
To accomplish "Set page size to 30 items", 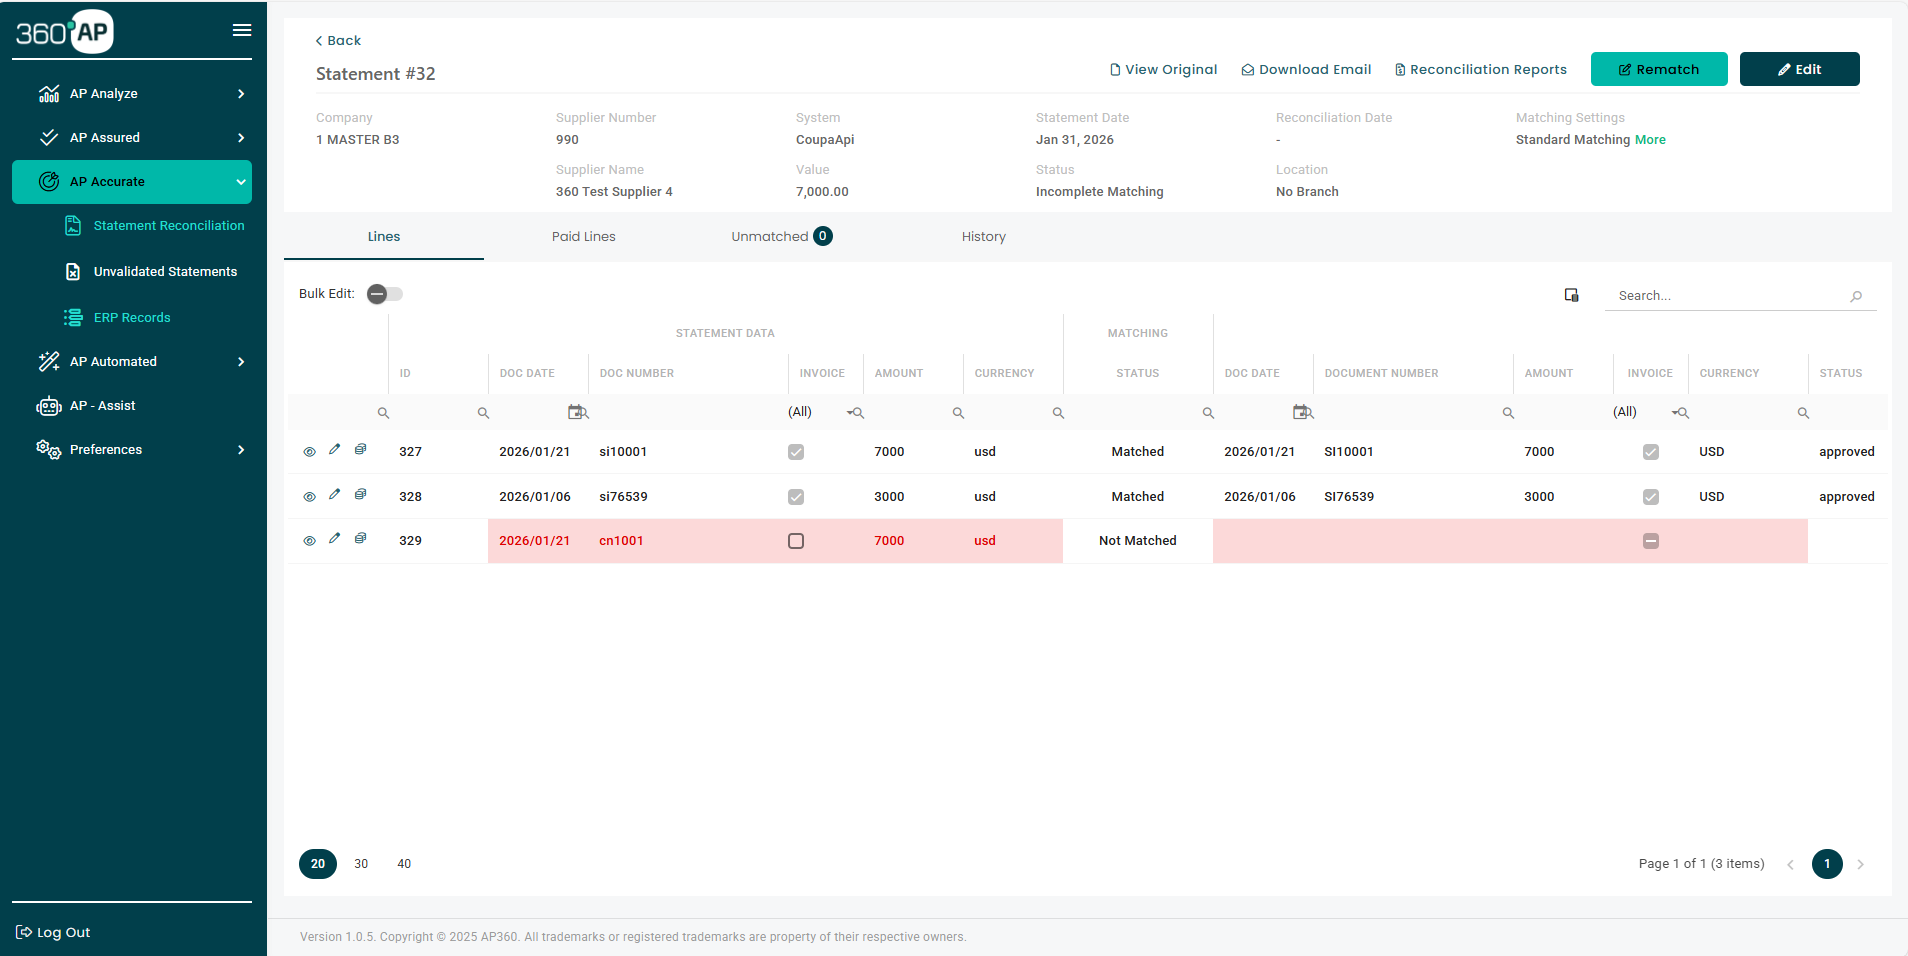I will pos(360,864).
